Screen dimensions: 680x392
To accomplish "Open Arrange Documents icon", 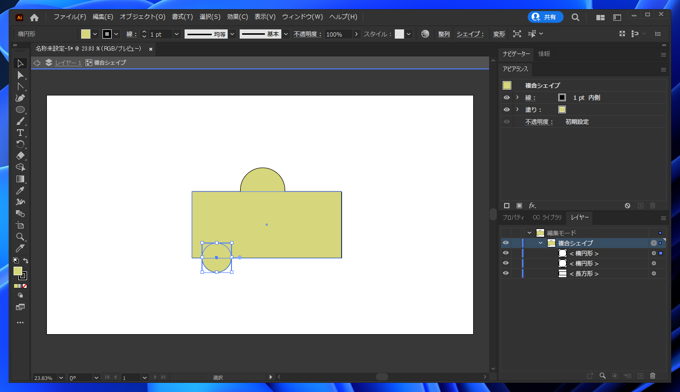I will [x=600, y=17].
